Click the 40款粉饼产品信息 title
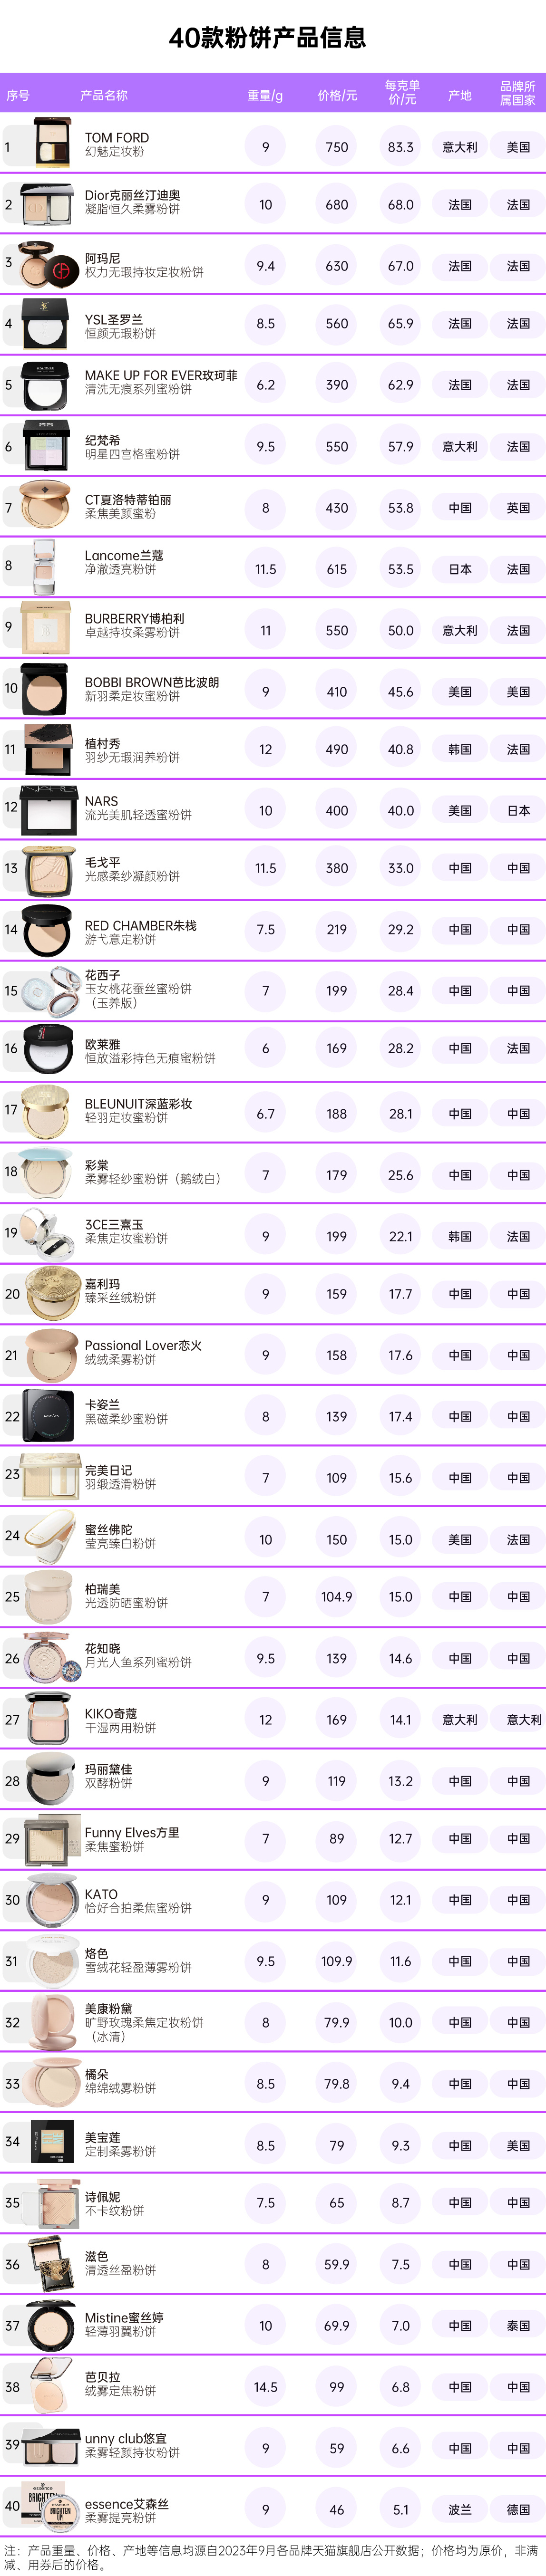 (267, 37)
